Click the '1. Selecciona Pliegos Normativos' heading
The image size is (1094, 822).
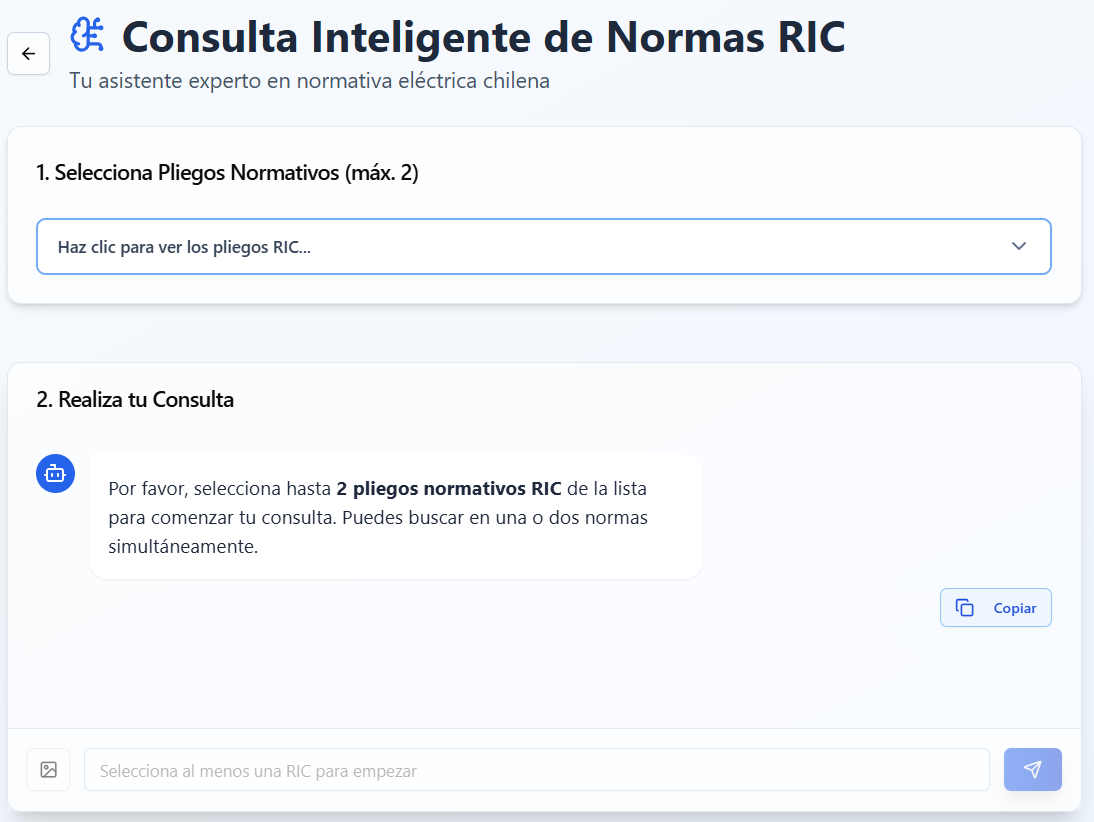pyautogui.click(x=188, y=173)
